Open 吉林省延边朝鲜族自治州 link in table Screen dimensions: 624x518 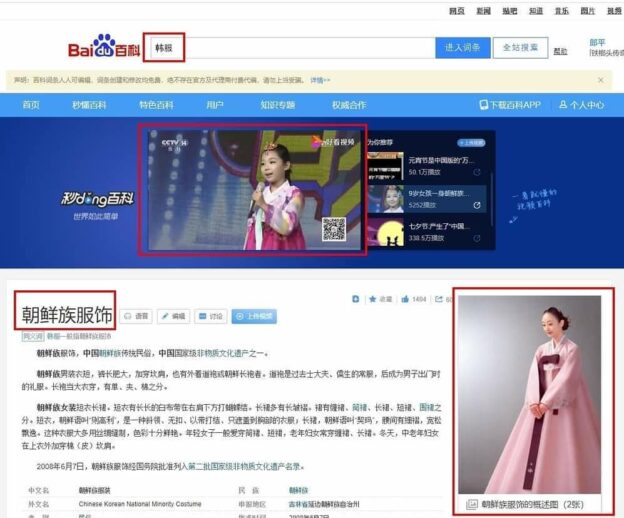tap(324, 504)
